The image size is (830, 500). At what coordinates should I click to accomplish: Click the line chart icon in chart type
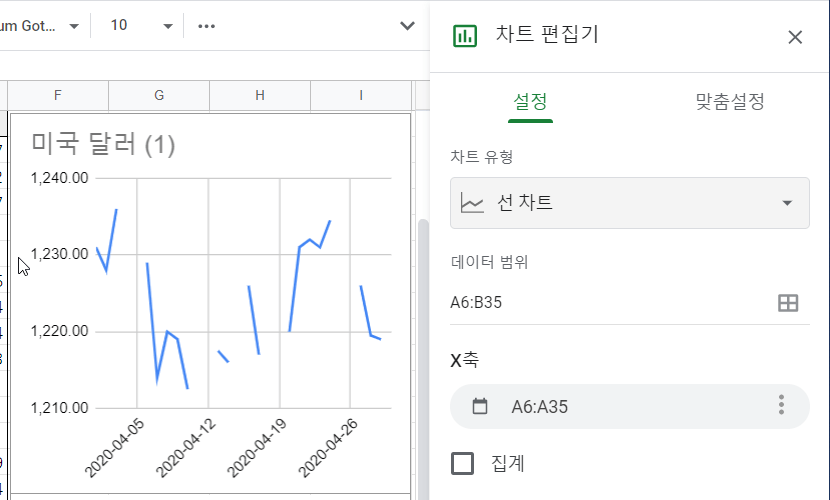click(472, 203)
